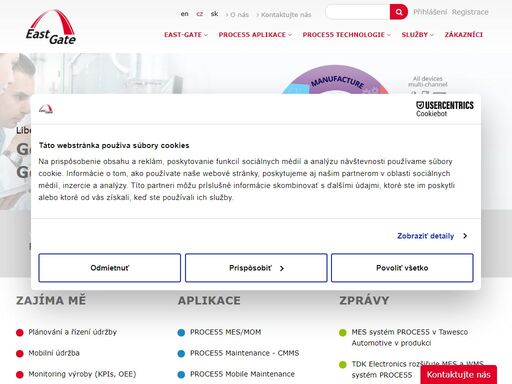
Task: Expand the SLUŽBY menu
Action: [418, 35]
